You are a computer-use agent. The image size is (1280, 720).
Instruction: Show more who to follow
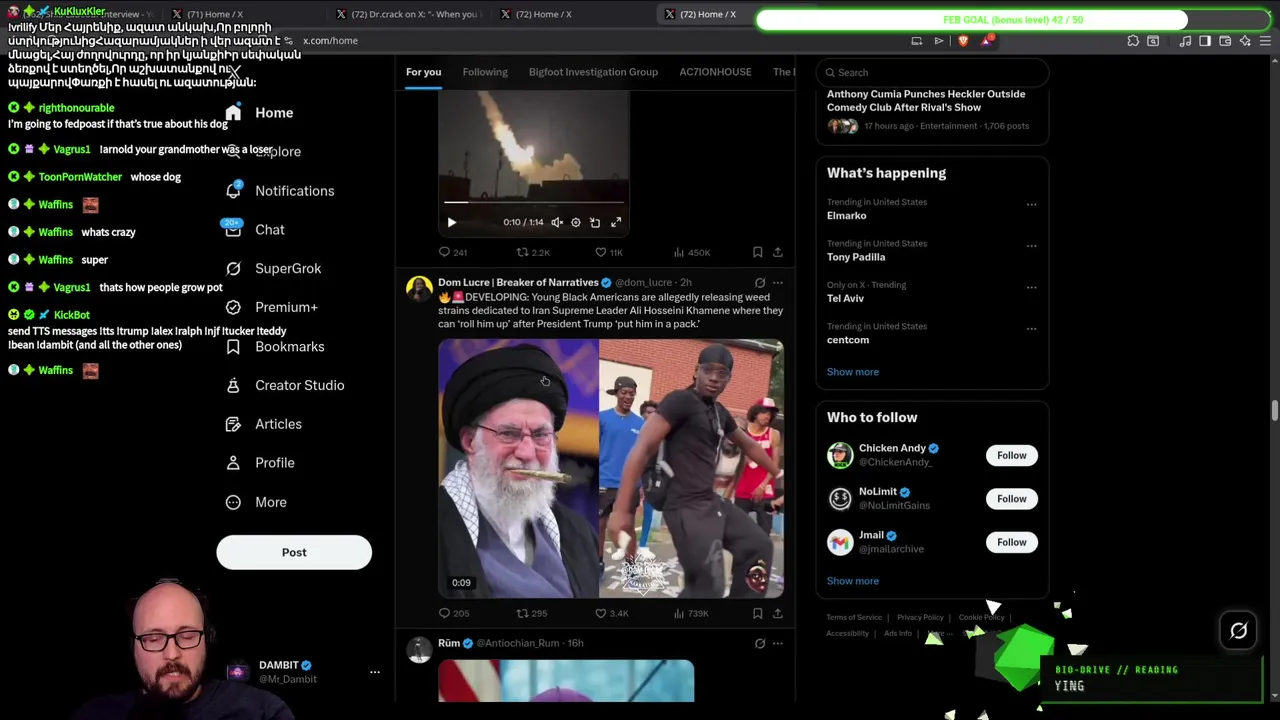click(x=853, y=581)
